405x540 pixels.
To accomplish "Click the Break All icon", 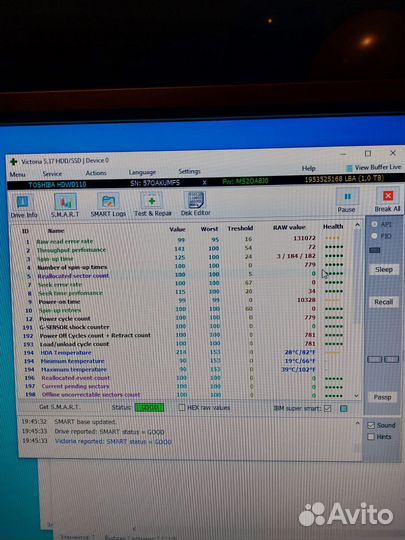I will coord(388,196).
